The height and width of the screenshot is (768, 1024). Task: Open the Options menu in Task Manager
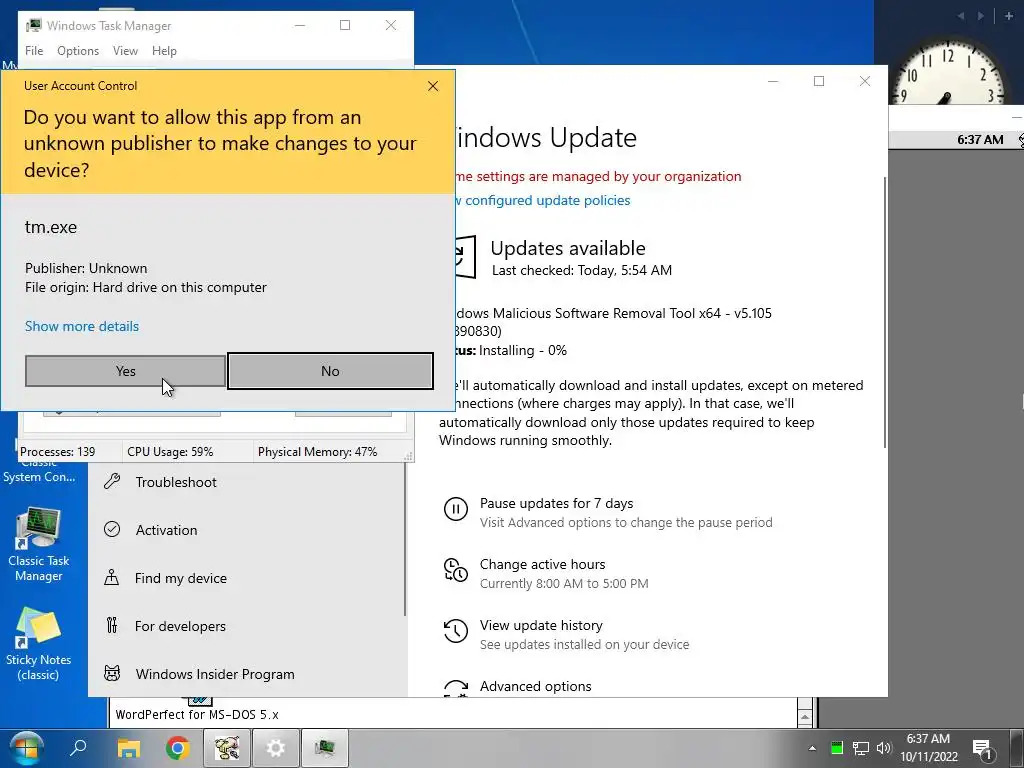78,51
